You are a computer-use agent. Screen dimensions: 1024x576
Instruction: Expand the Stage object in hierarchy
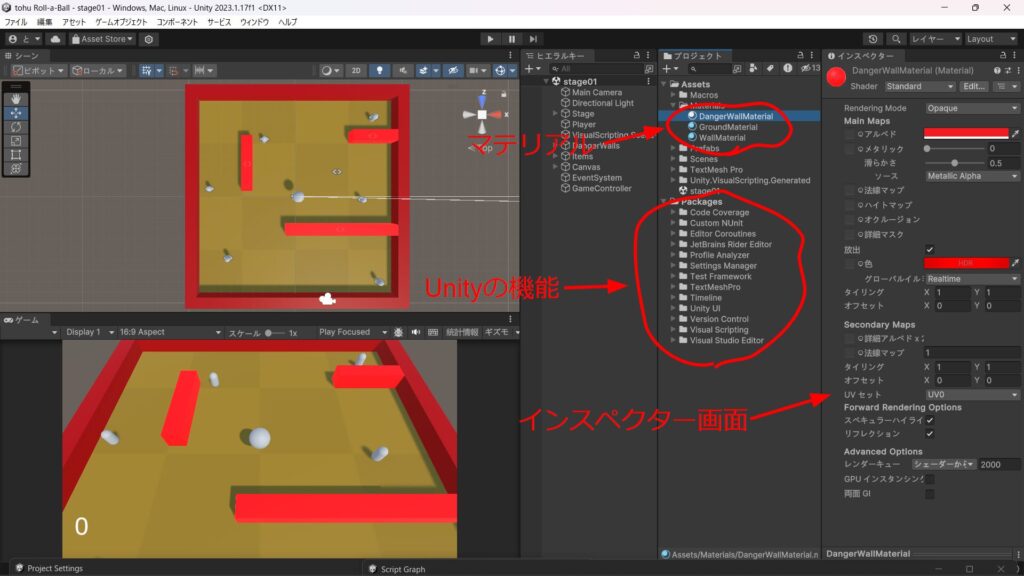556,114
